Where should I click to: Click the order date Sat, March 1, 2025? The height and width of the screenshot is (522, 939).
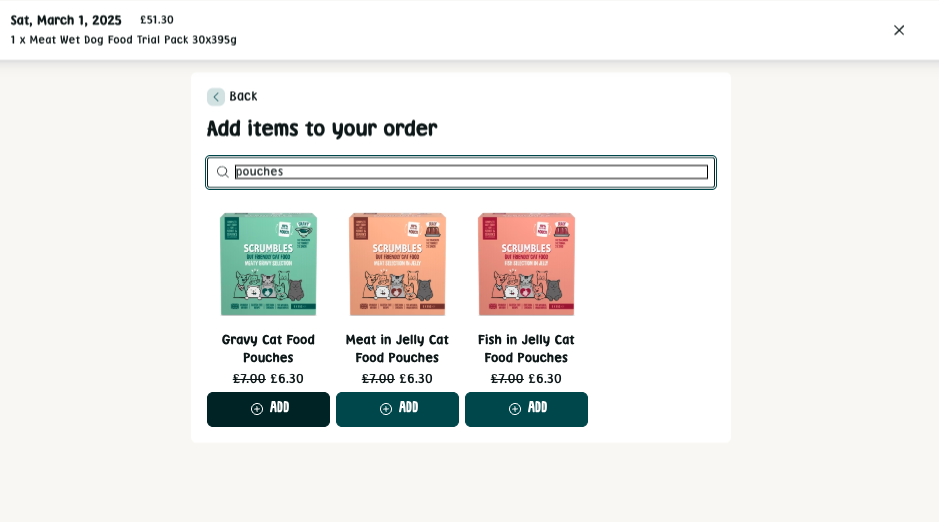pyautogui.click(x=66, y=20)
